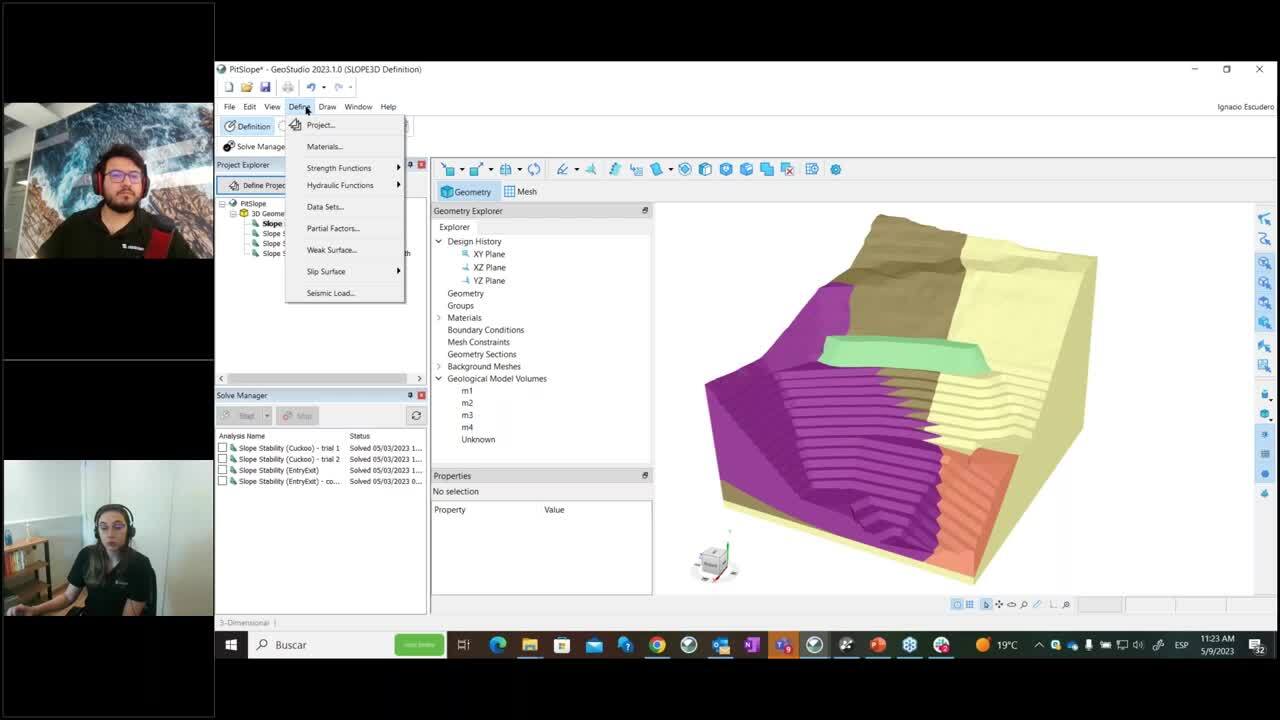Open the File menu
Image resolution: width=1280 pixels, height=720 pixels.
(x=229, y=107)
